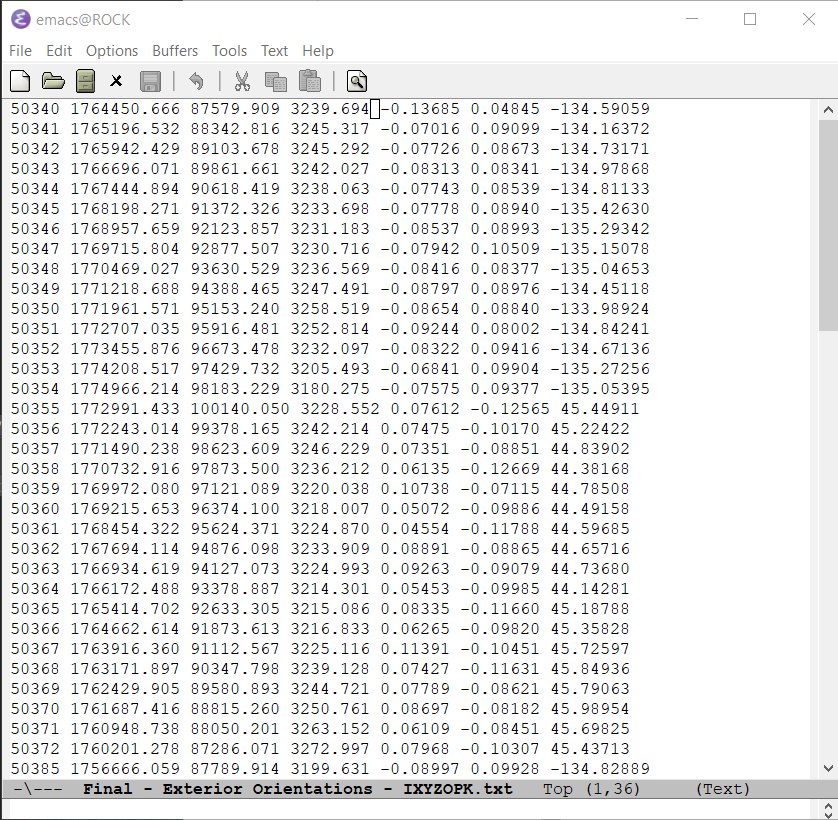Open the File menu
The width and height of the screenshot is (838, 820).
[20, 51]
